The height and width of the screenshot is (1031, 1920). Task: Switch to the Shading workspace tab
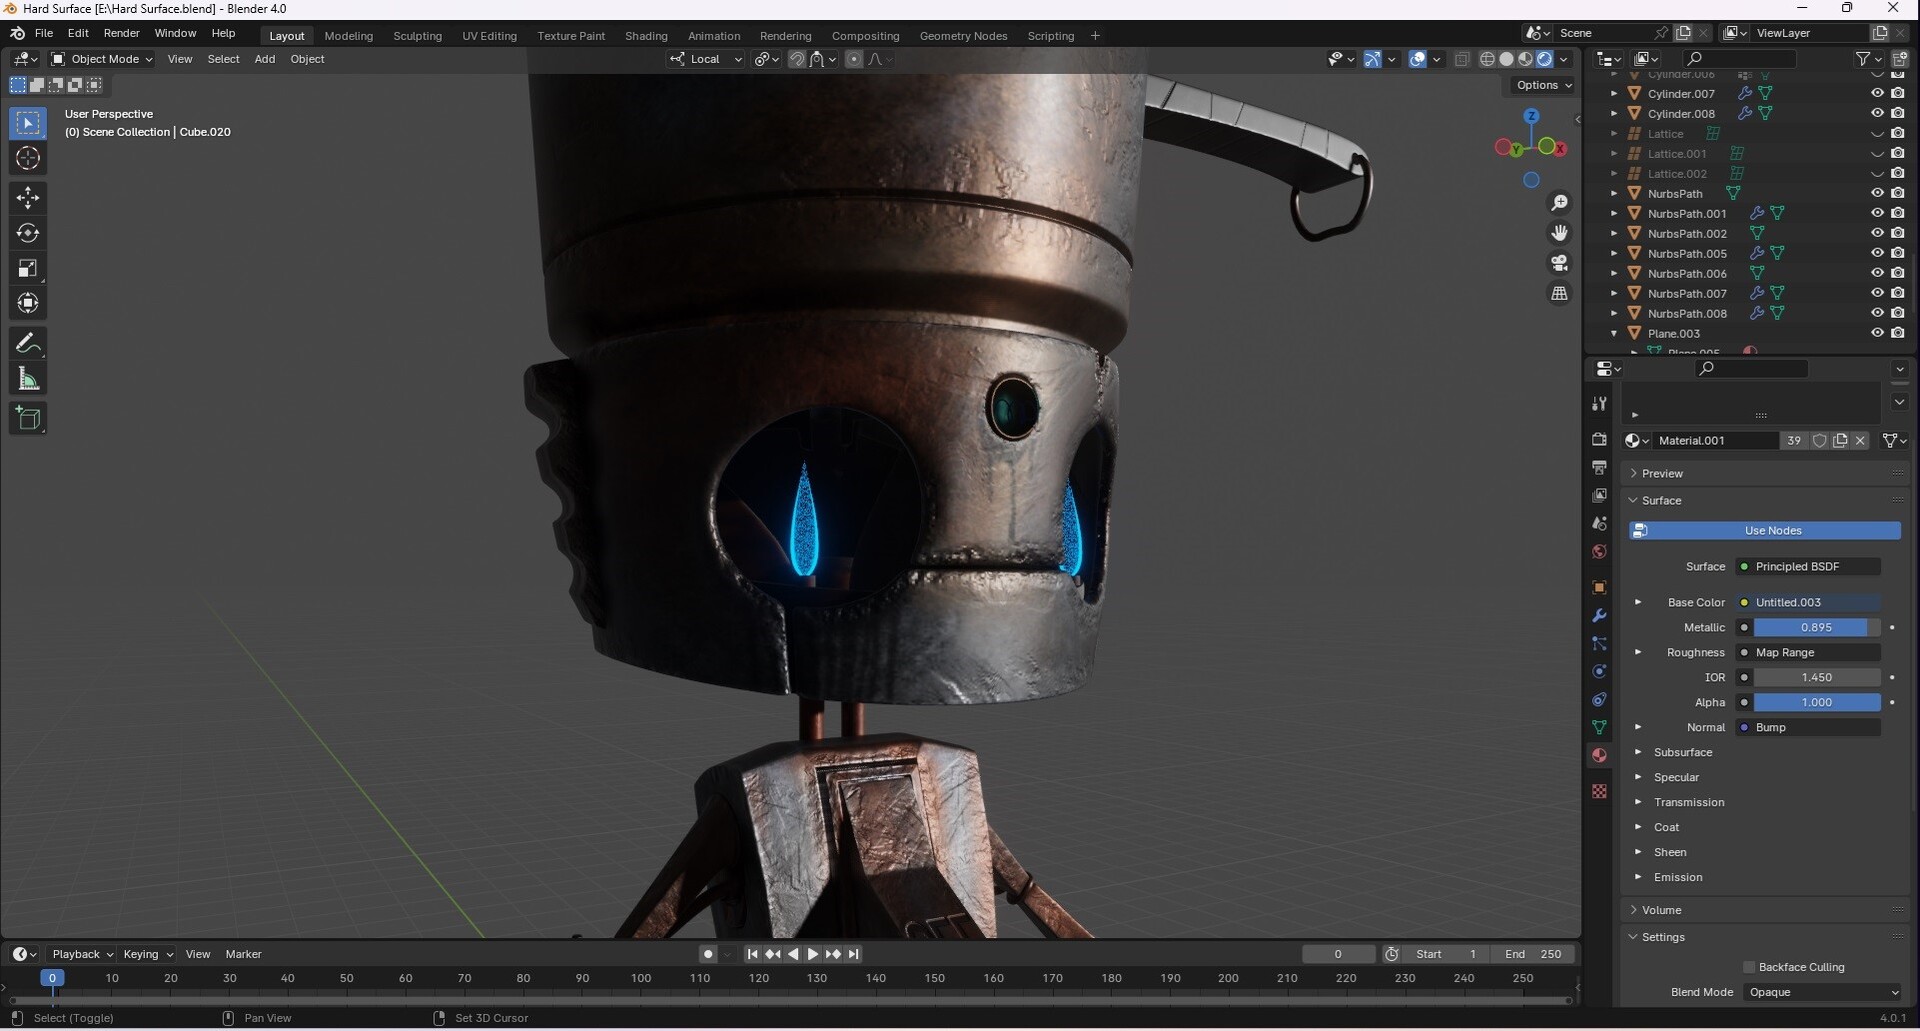[x=646, y=35]
